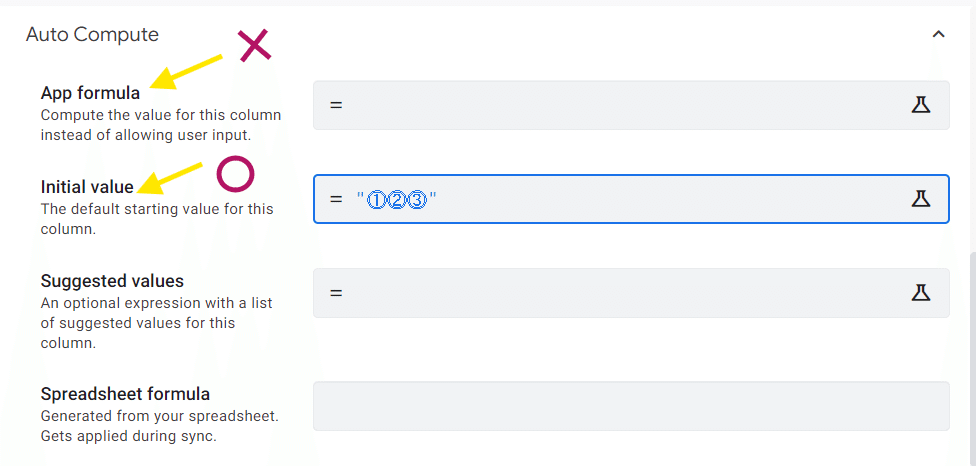This screenshot has width=976, height=466.
Task: Click the App formula label
Action: [x=90, y=93]
